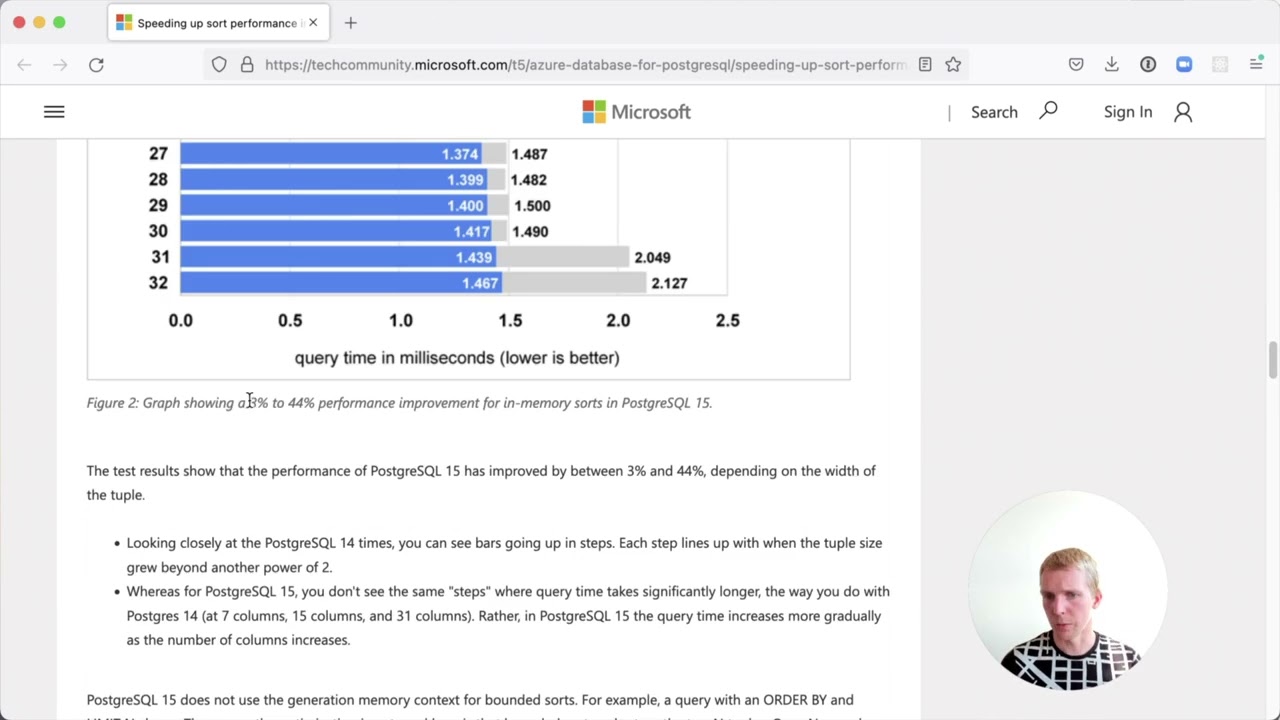Click the axis label 'query time in milliseconds'
The height and width of the screenshot is (720, 1280).
pyautogui.click(x=457, y=357)
